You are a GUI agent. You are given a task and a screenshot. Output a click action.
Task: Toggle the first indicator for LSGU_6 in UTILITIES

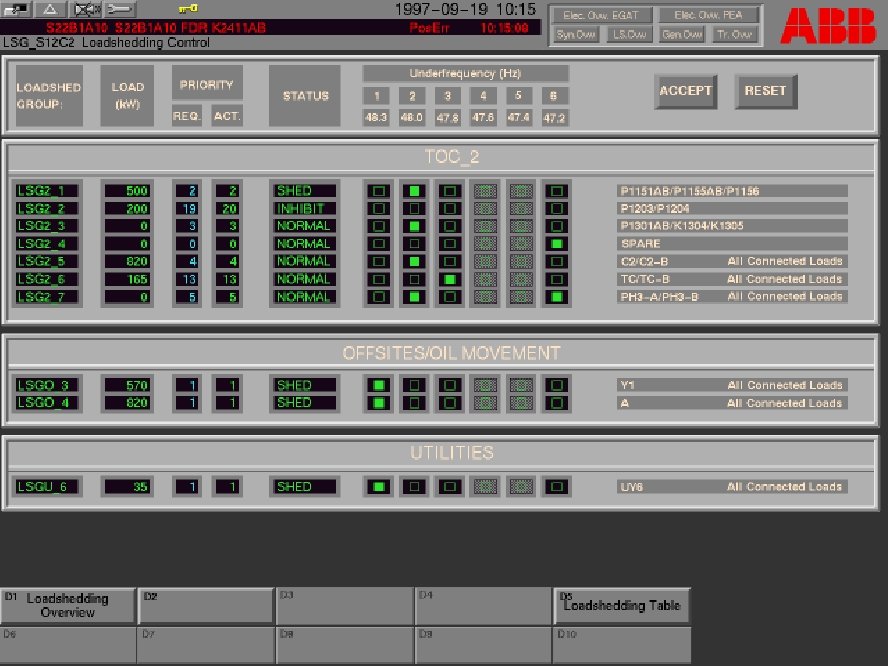377,486
